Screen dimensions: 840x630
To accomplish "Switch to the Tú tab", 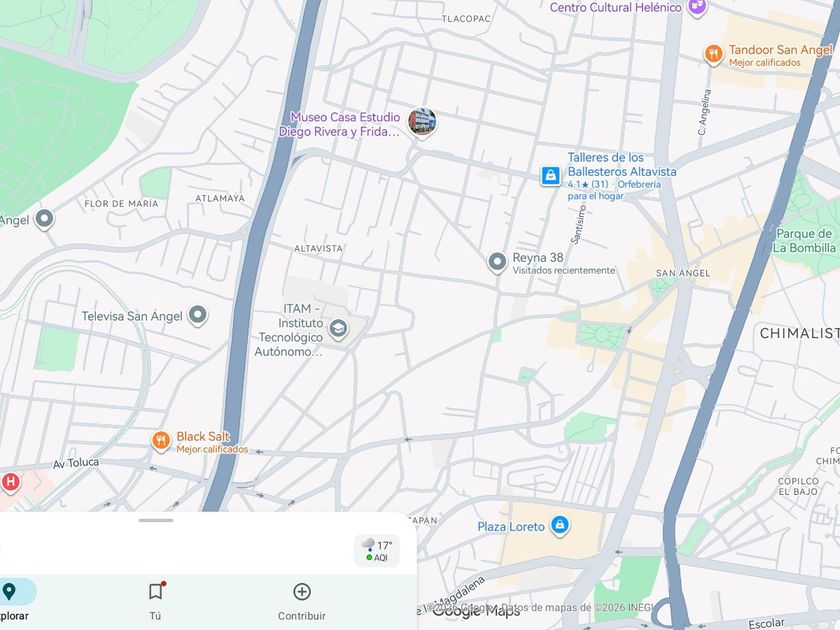I will point(155,601).
